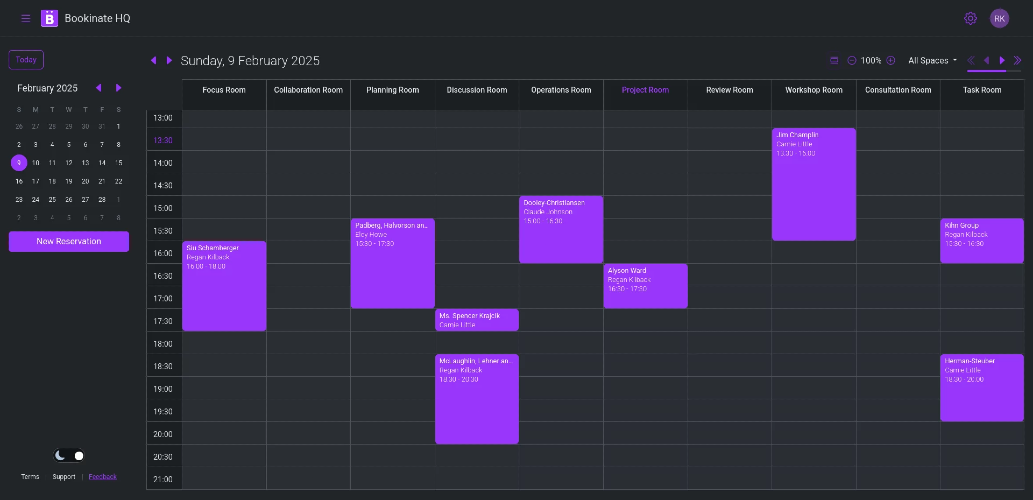Select the Project Room column header
The image size is (1033, 500).
pyautogui.click(x=645, y=90)
